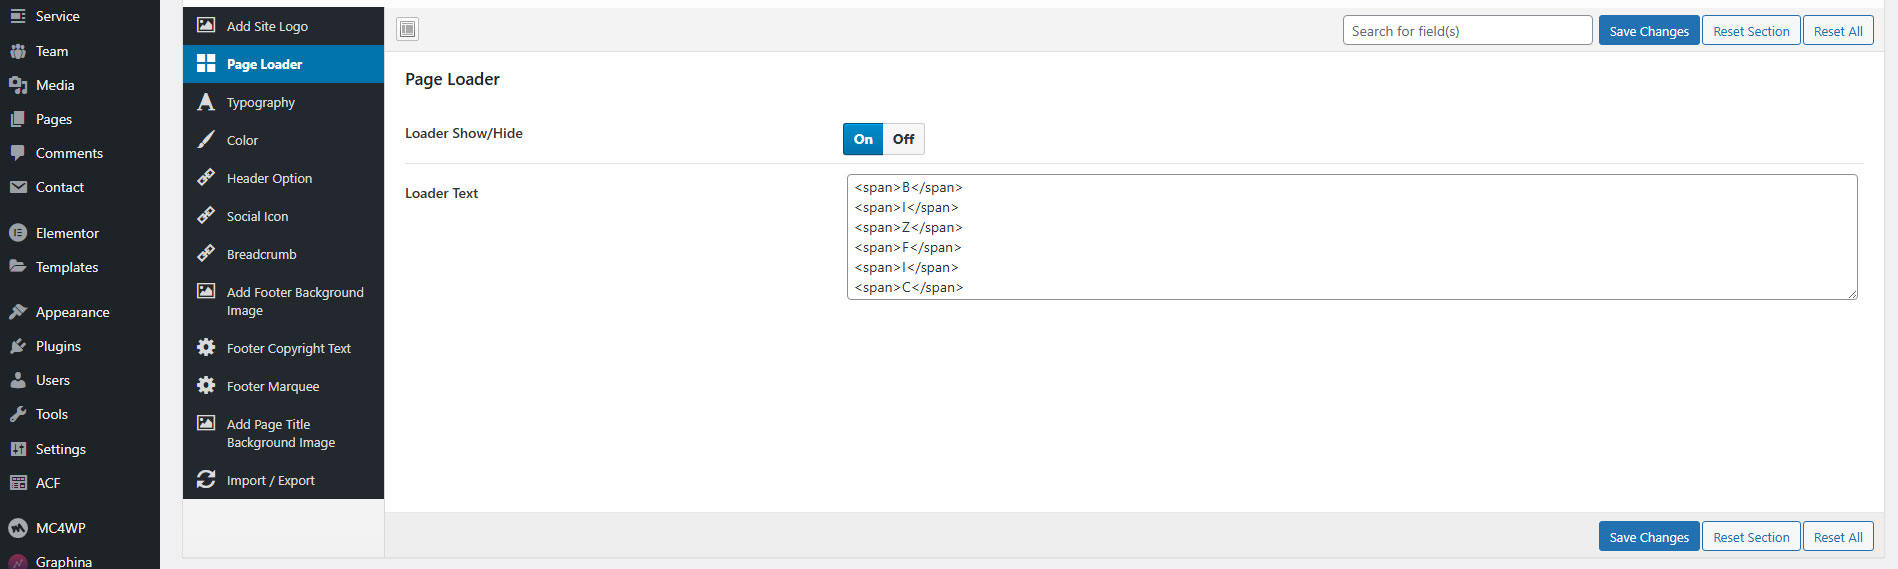Screen dimensions: 1898x569
Task: Open the Header Option section
Action: pyautogui.click(x=269, y=178)
